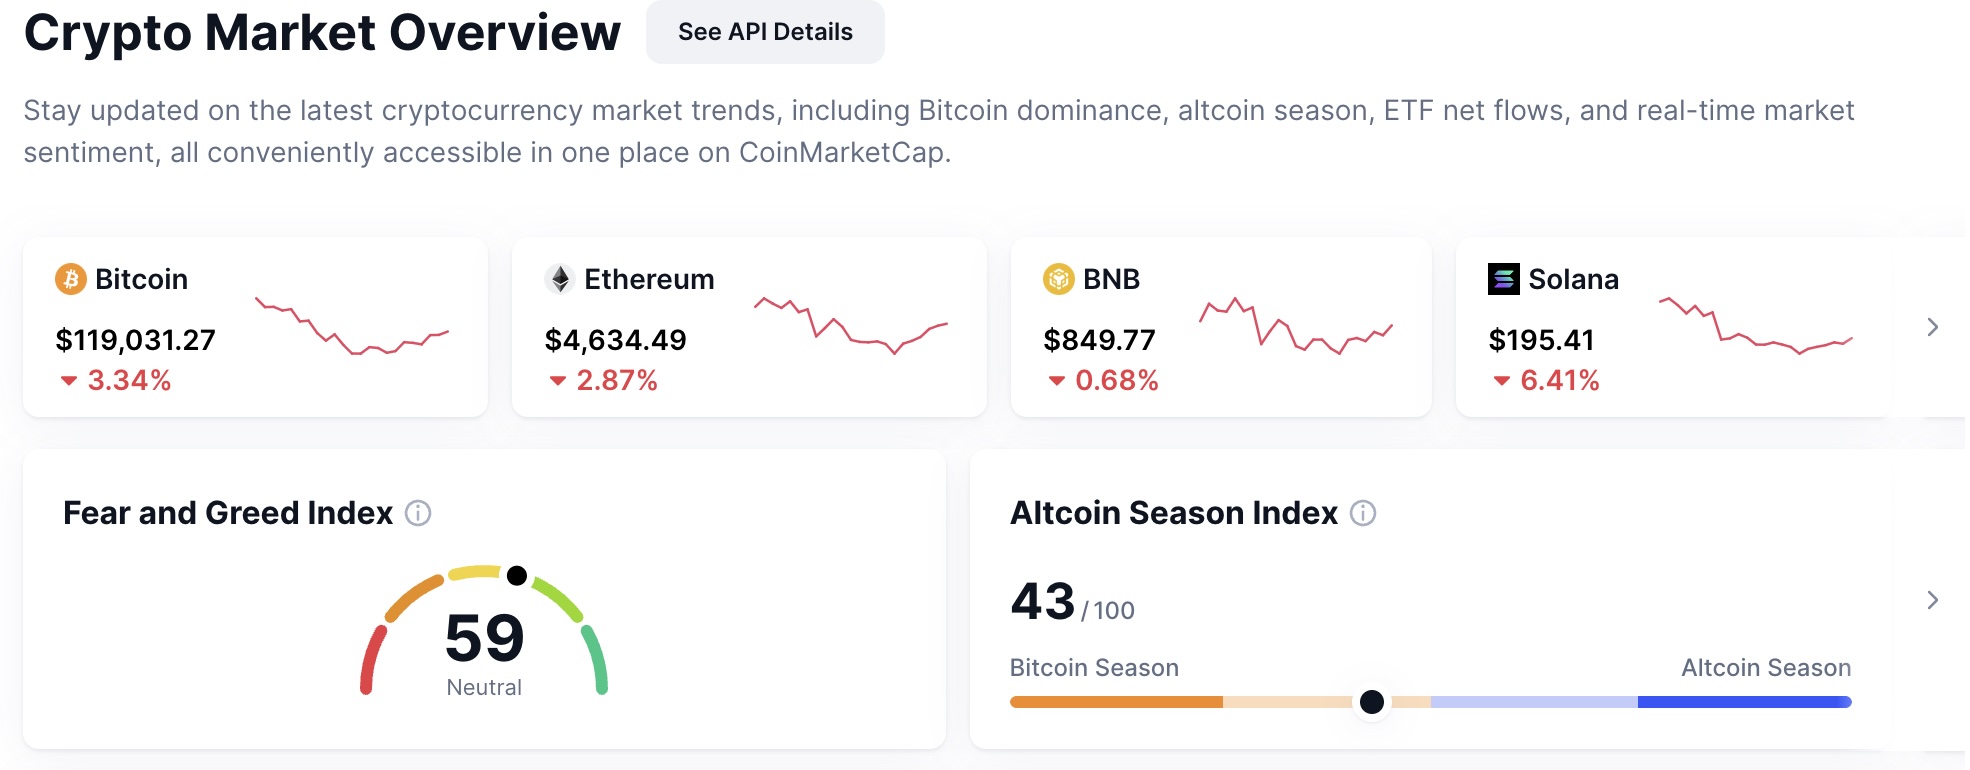Expand Altcoin Season Index with right chevron
Image resolution: width=1970 pixels, height=770 pixels.
click(x=1932, y=600)
